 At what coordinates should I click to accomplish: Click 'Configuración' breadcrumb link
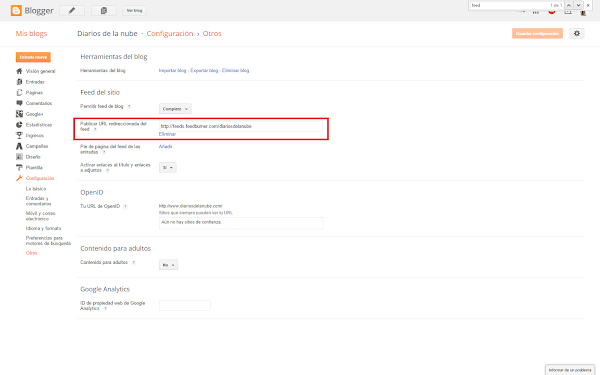[x=170, y=34]
